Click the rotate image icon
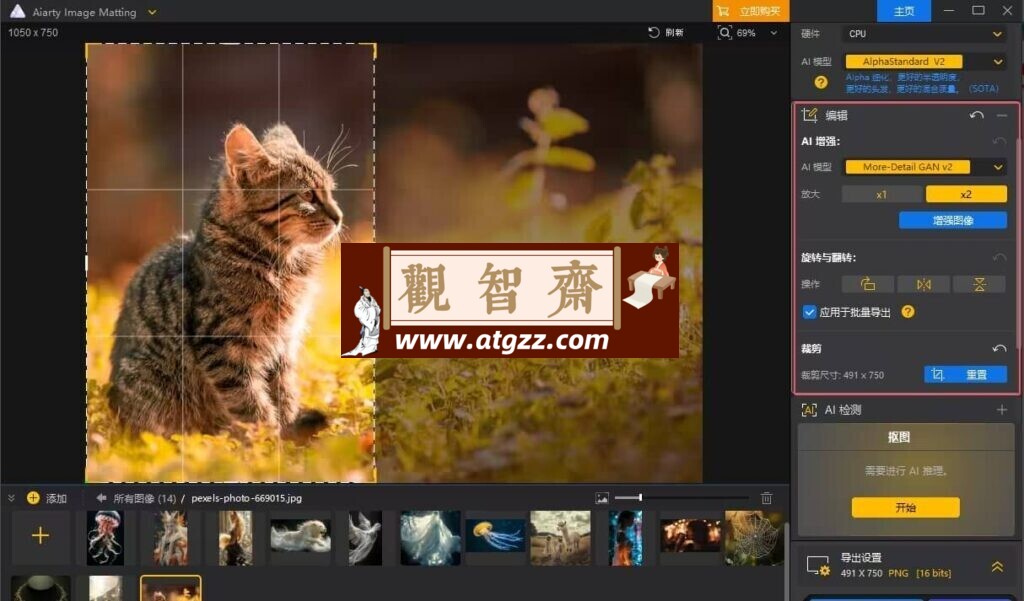Viewport: 1024px width, 601px height. point(868,284)
